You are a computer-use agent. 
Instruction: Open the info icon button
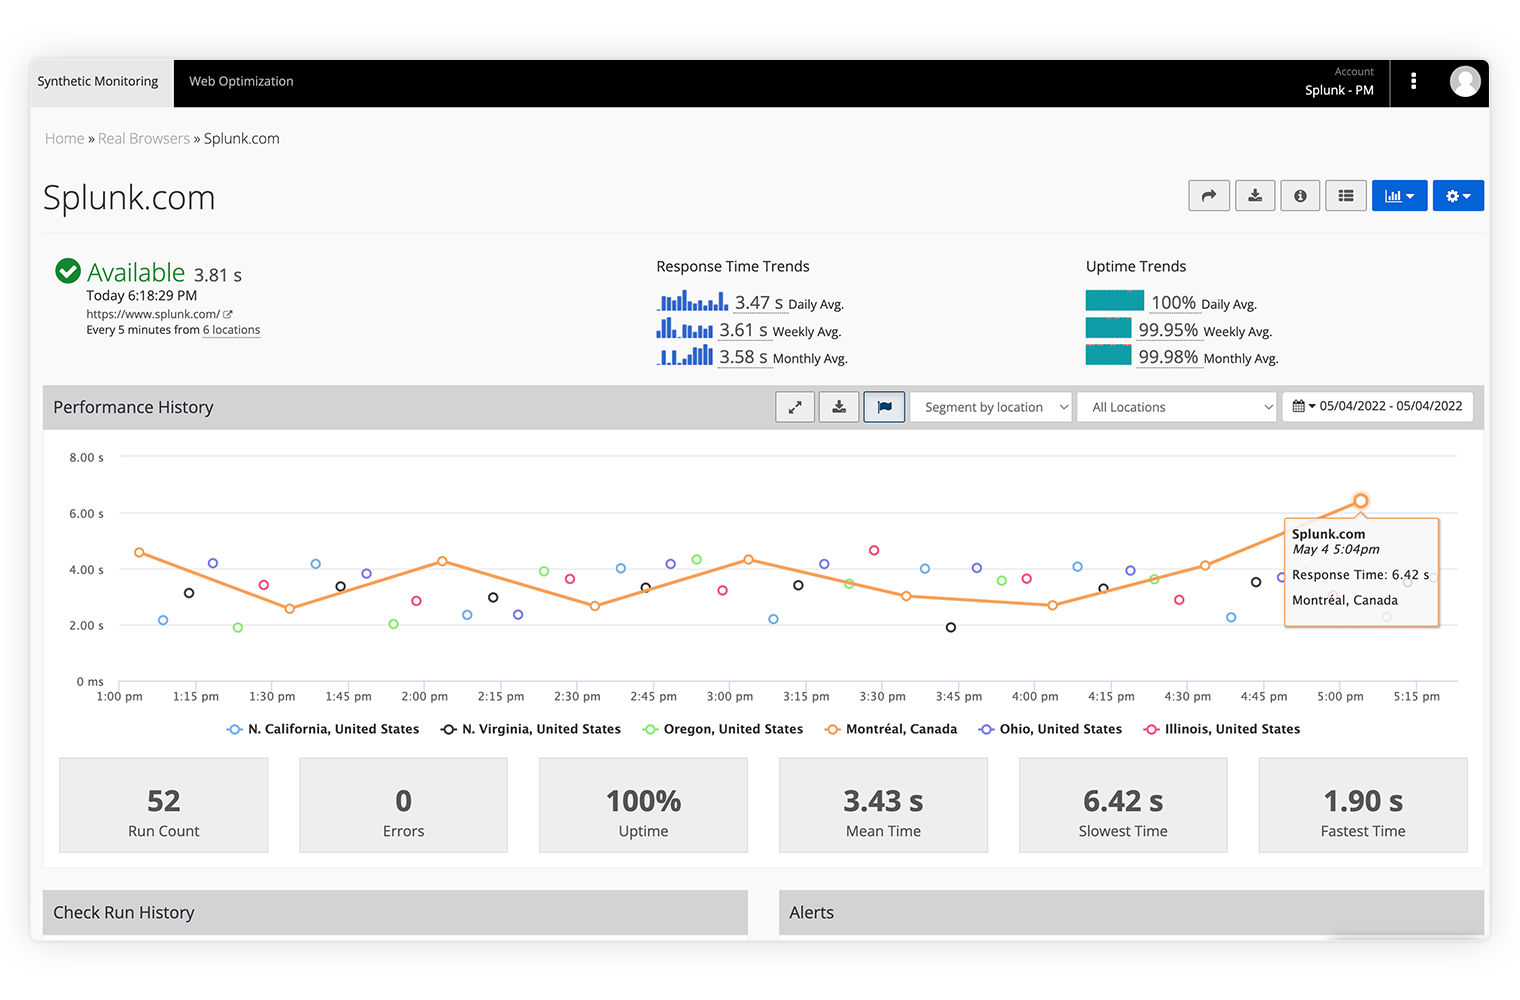click(x=1300, y=196)
